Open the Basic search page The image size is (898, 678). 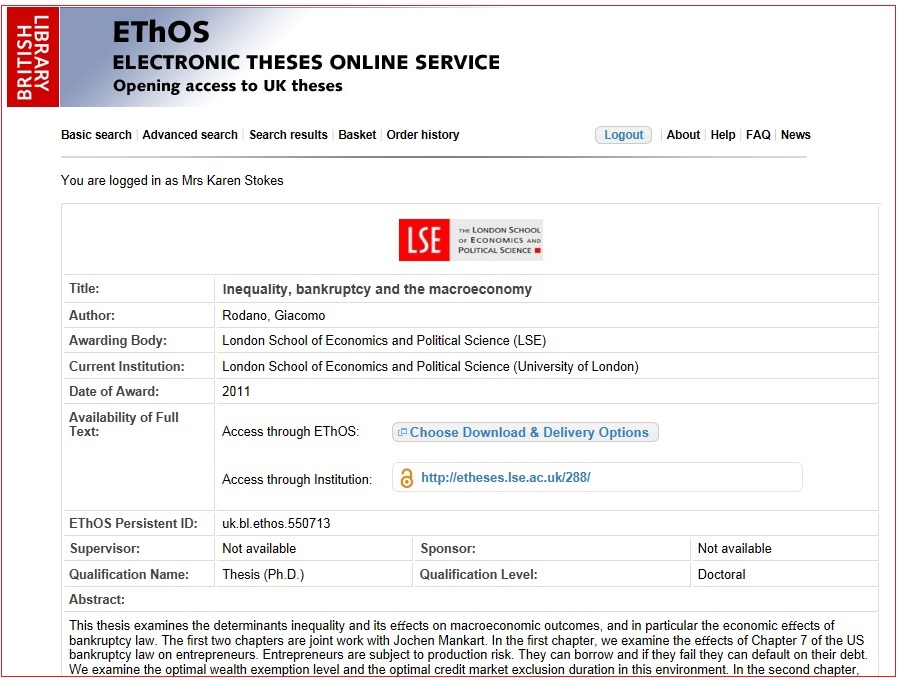pos(96,135)
